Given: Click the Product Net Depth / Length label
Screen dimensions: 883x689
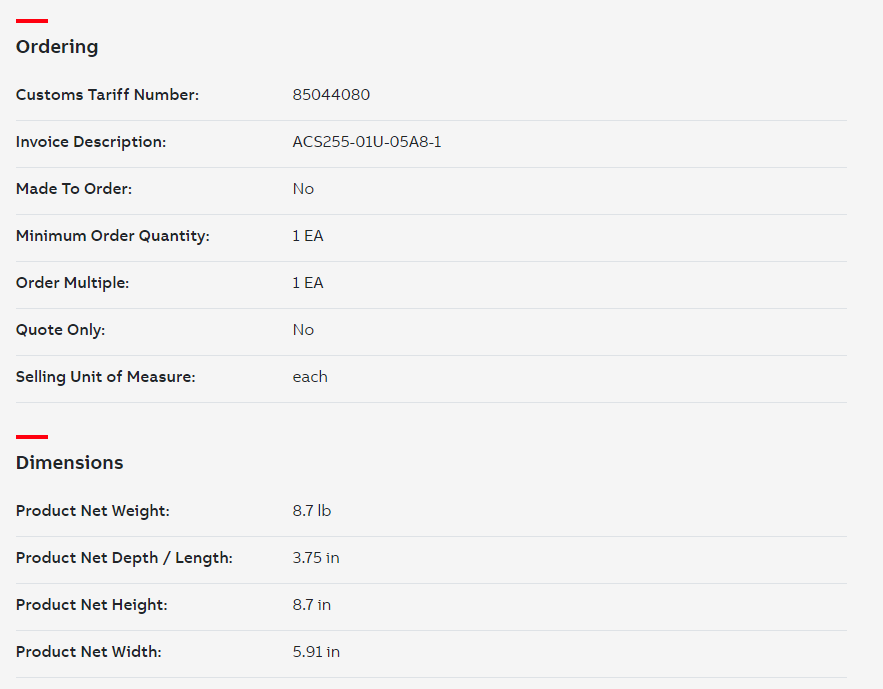Looking at the screenshot, I should tap(124, 558).
